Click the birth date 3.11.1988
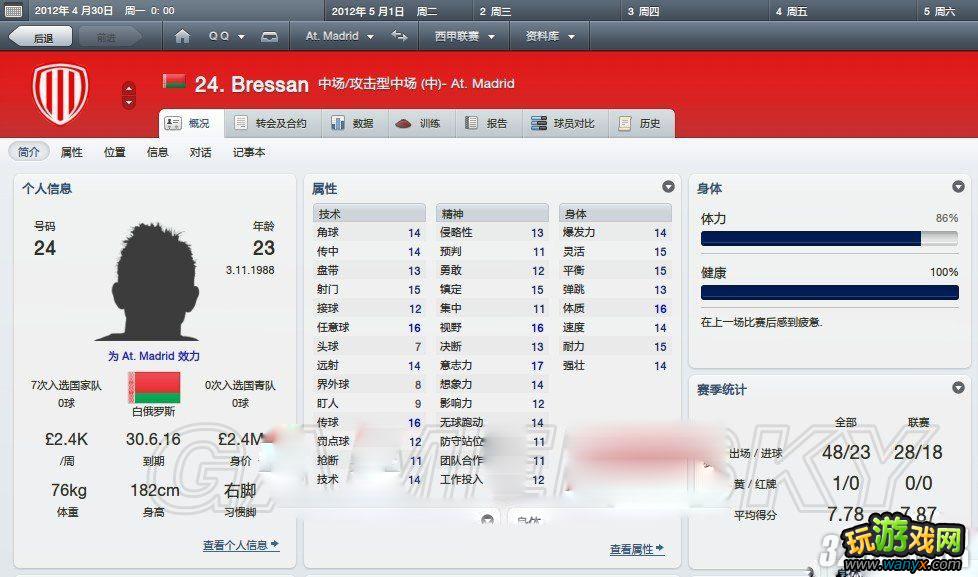 click(x=249, y=270)
